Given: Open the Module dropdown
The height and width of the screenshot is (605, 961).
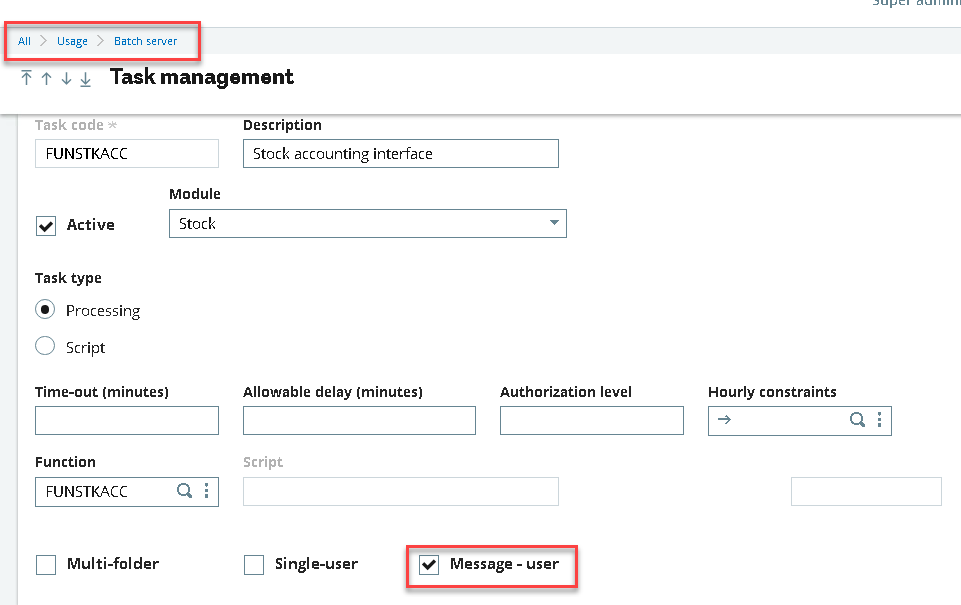Looking at the screenshot, I should tap(554, 223).
